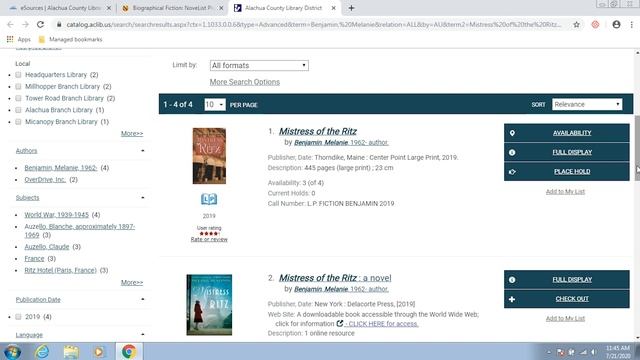This screenshot has width=640, height=360.
Task: Check Headquarters Library checkbox
Action: pos(18,75)
